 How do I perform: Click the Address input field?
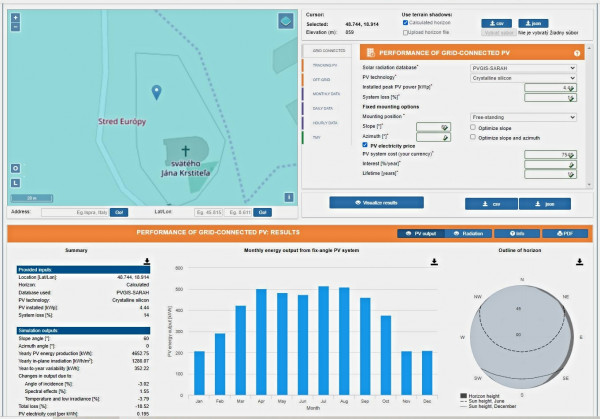click(x=75, y=212)
